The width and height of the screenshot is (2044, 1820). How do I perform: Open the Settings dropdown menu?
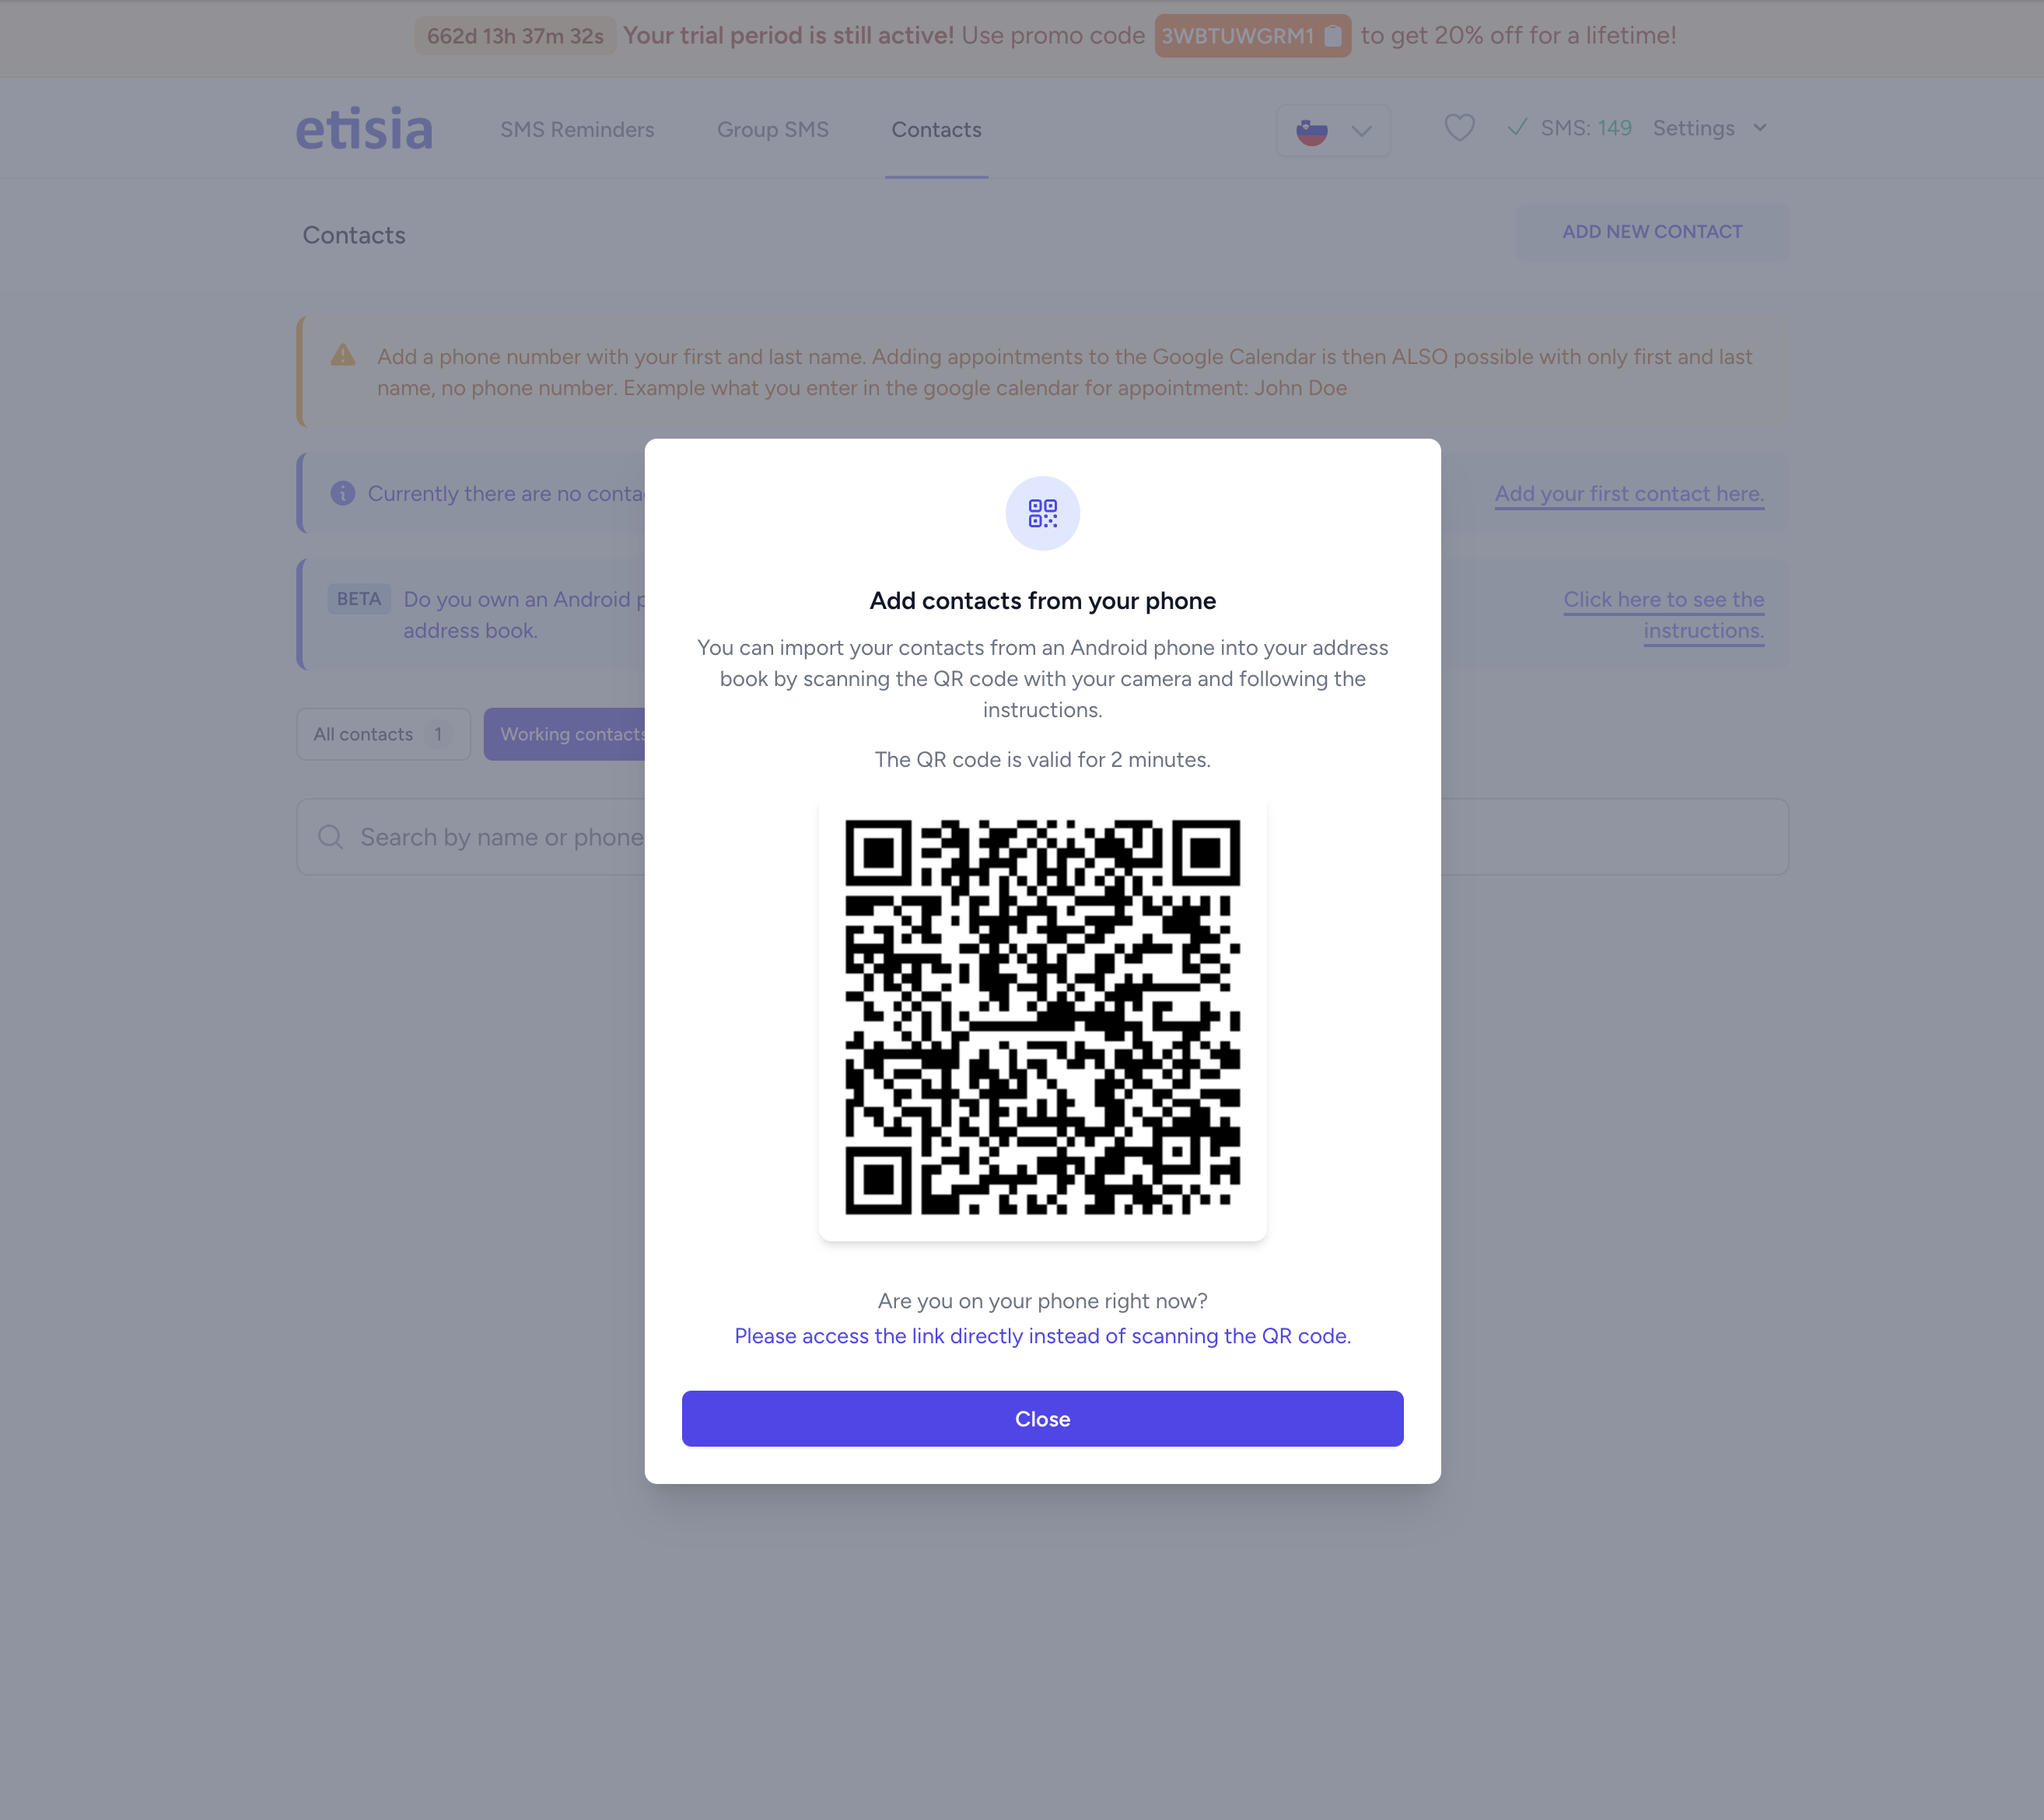(x=1710, y=128)
